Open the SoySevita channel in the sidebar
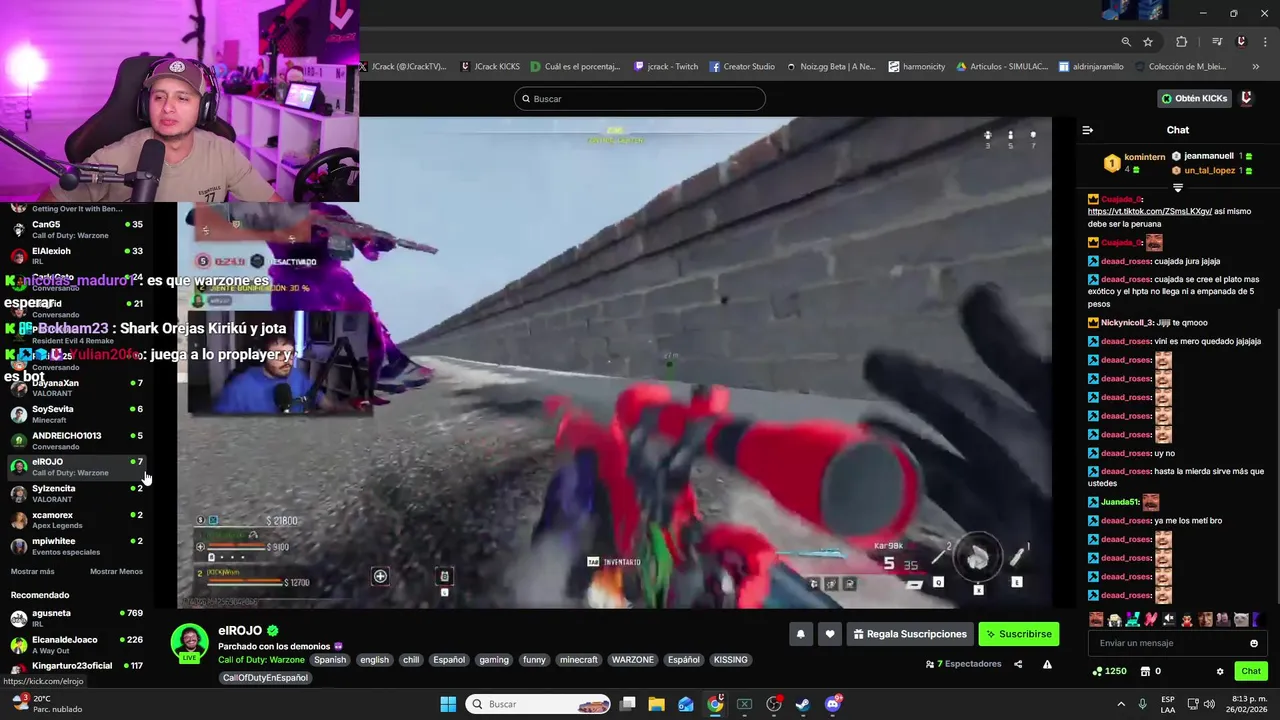This screenshot has width=1280, height=720. click(76, 414)
